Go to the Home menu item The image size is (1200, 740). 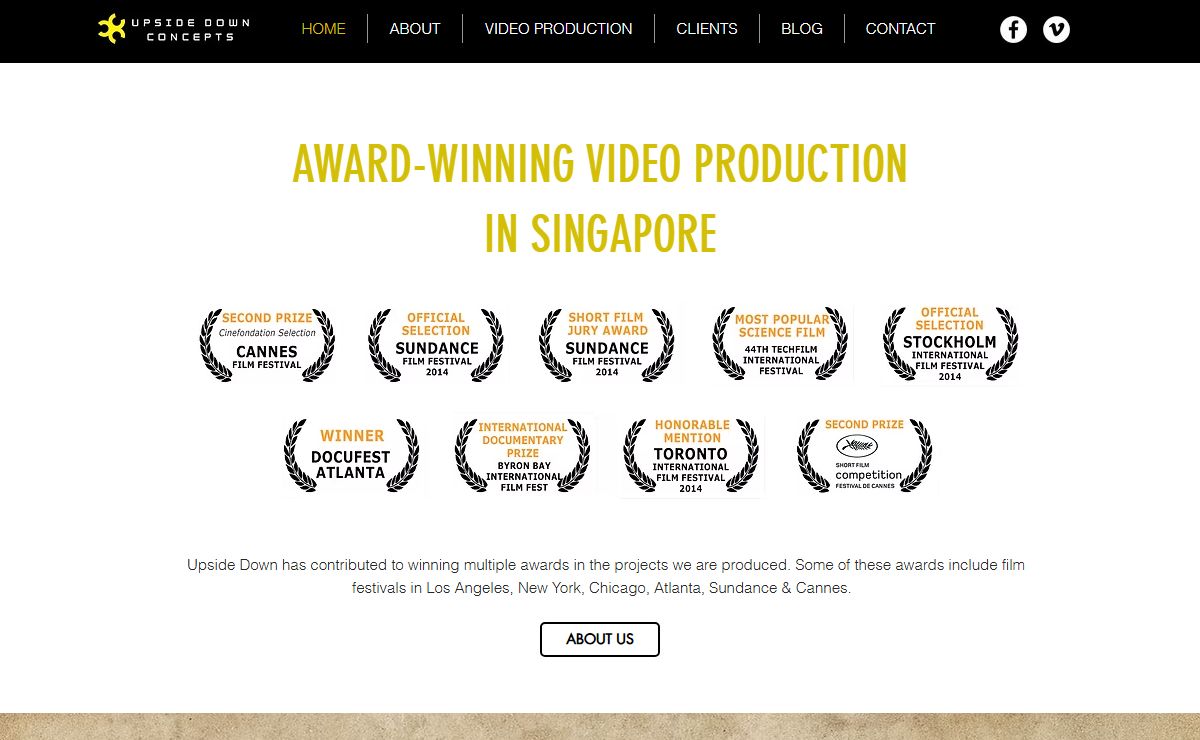pyautogui.click(x=324, y=29)
